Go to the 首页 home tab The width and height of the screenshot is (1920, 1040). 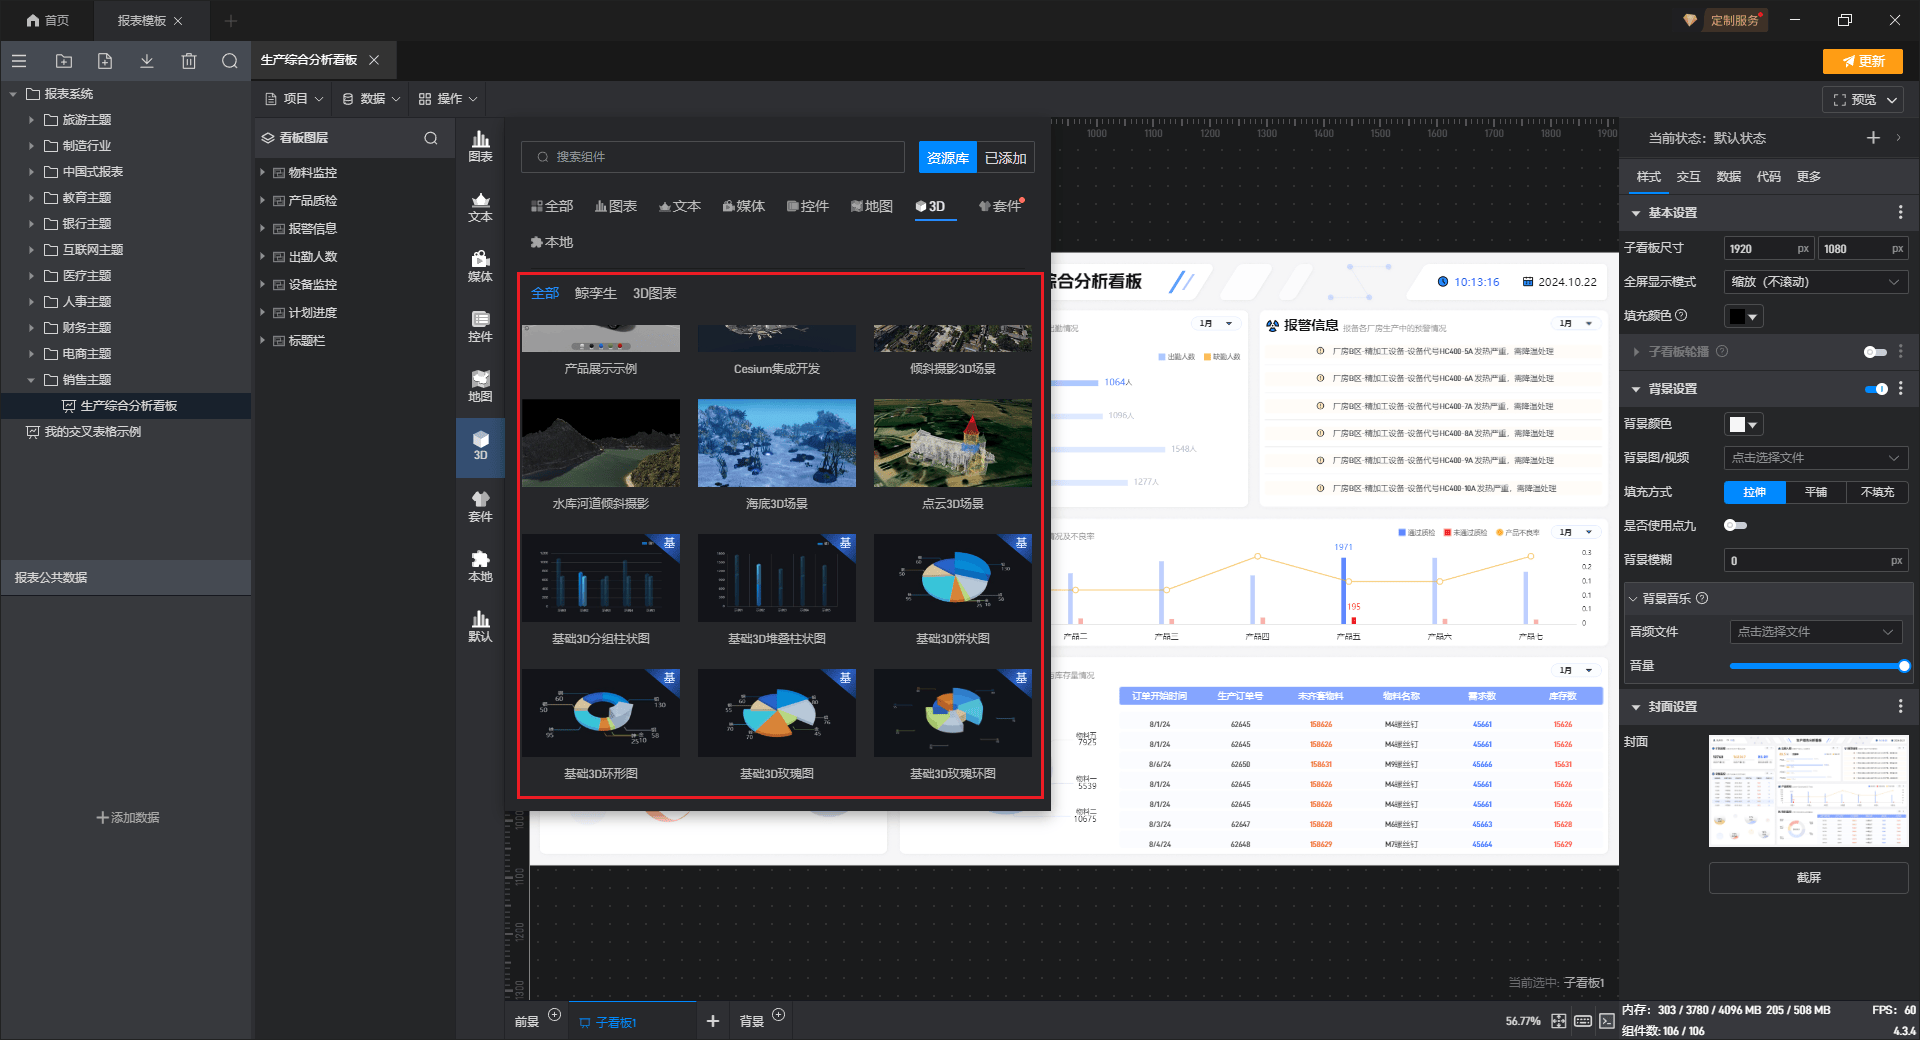(x=47, y=20)
